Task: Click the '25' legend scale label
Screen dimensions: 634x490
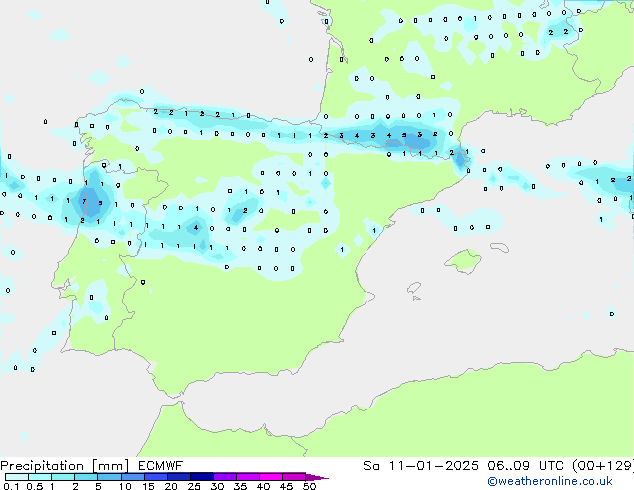Action: pos(194,486)
